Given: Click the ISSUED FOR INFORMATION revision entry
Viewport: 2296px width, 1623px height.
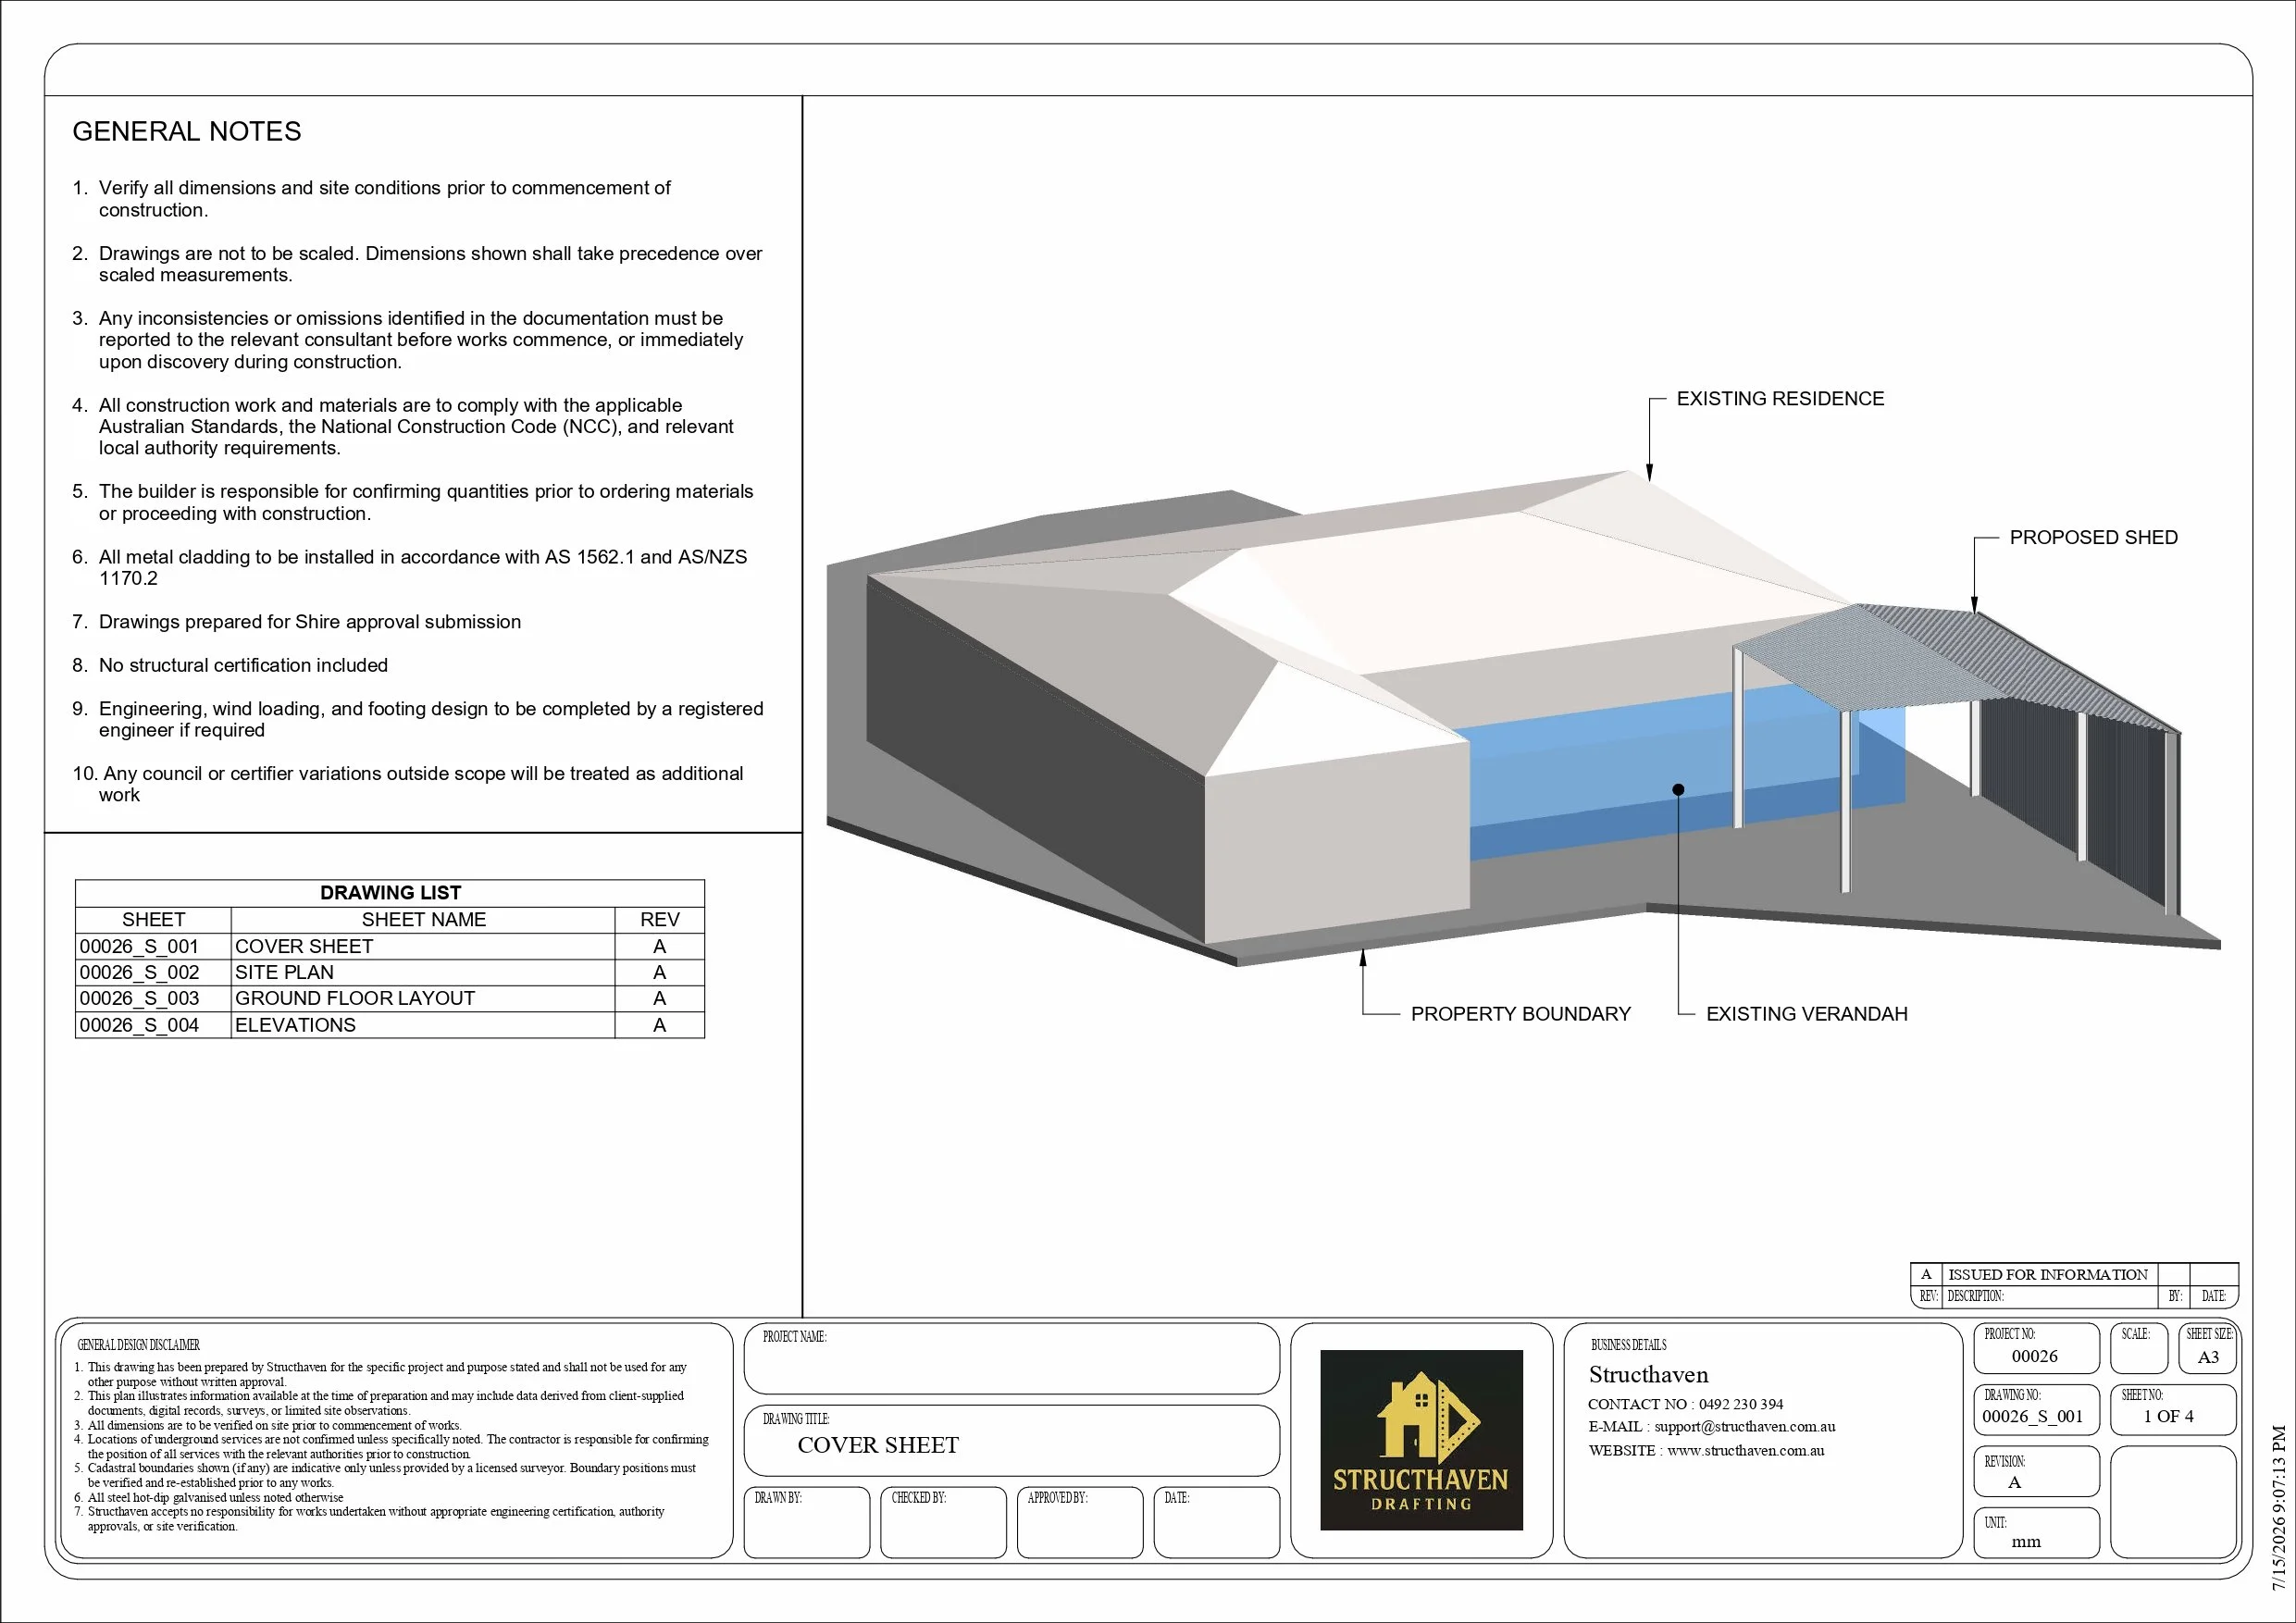Looking at the screenshot, I should click(x=2048, y=1274).
